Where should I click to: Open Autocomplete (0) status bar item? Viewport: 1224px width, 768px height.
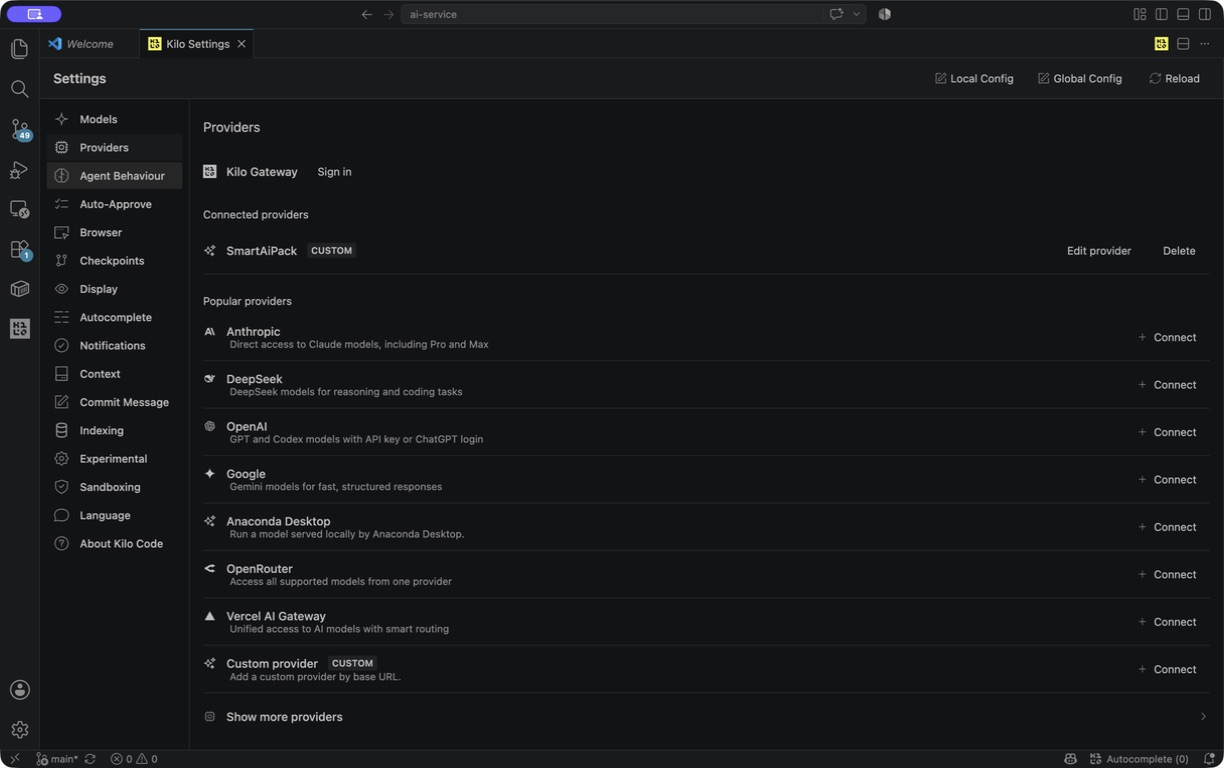pos(1139,759)
